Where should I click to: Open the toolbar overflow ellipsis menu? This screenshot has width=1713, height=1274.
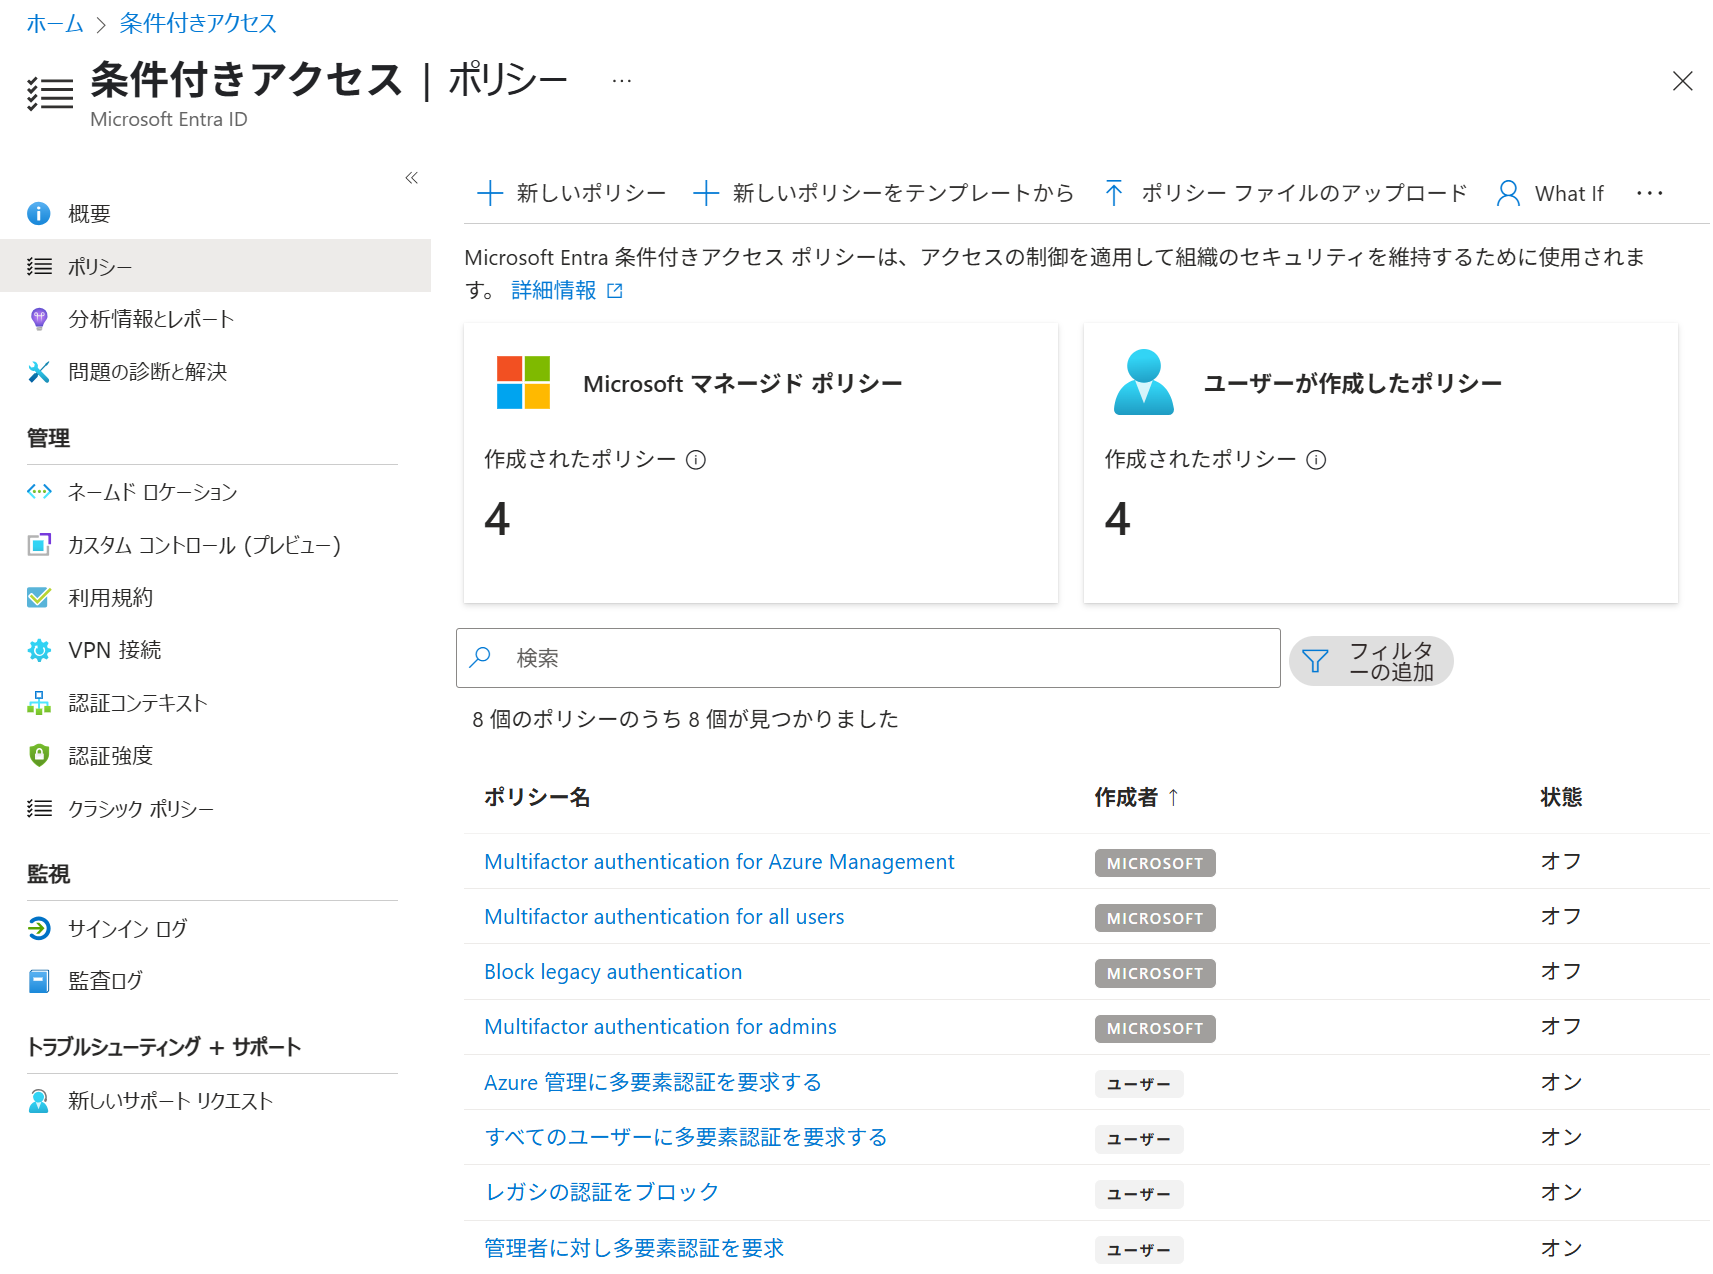coord(1650,193)
